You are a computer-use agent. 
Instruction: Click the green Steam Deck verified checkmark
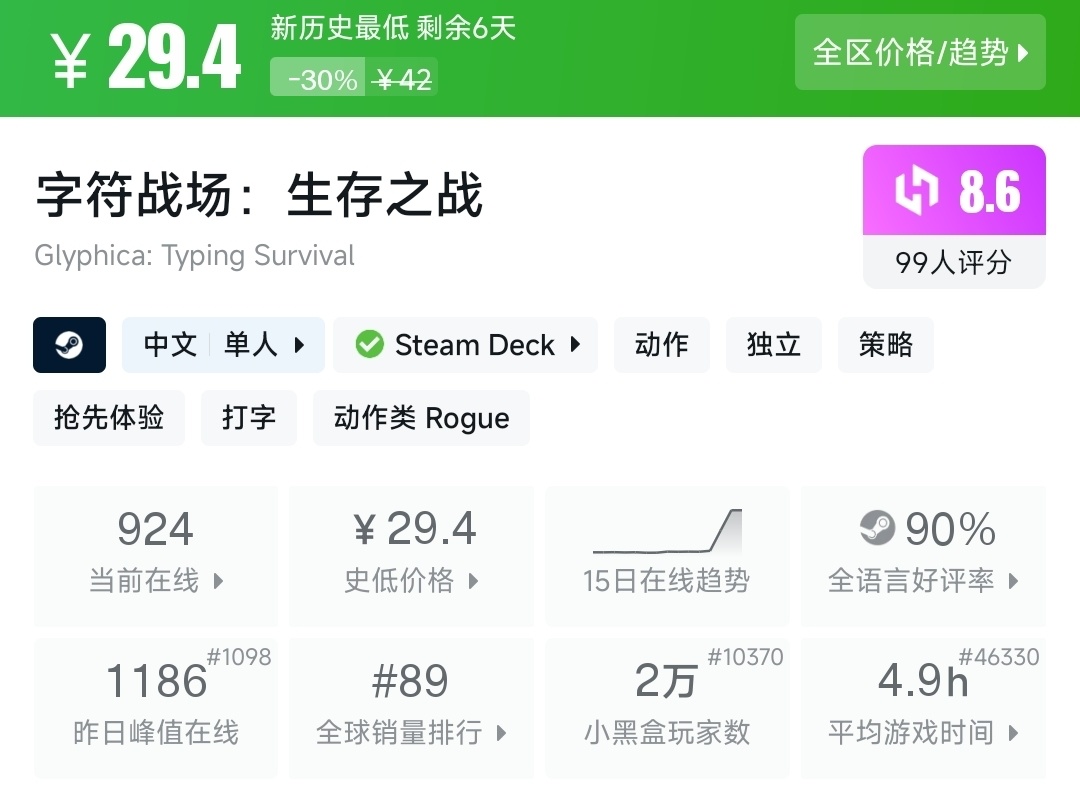pos(370,345)
